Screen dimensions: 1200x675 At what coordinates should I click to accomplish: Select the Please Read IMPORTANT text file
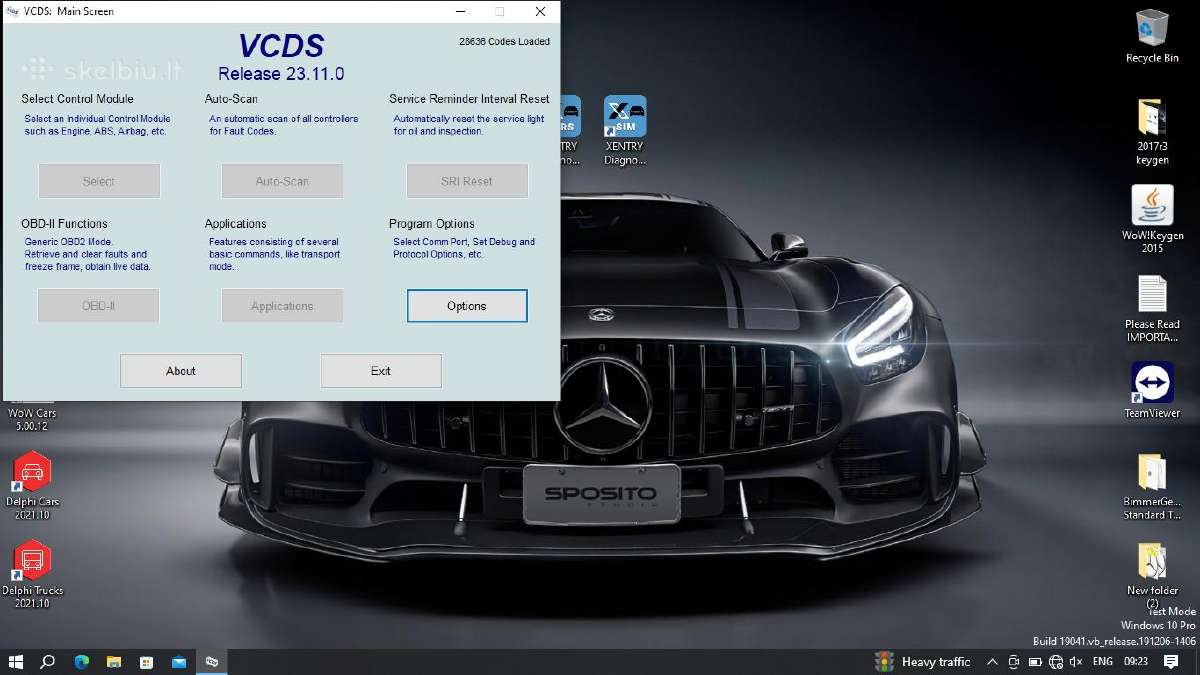(1152, 309)
